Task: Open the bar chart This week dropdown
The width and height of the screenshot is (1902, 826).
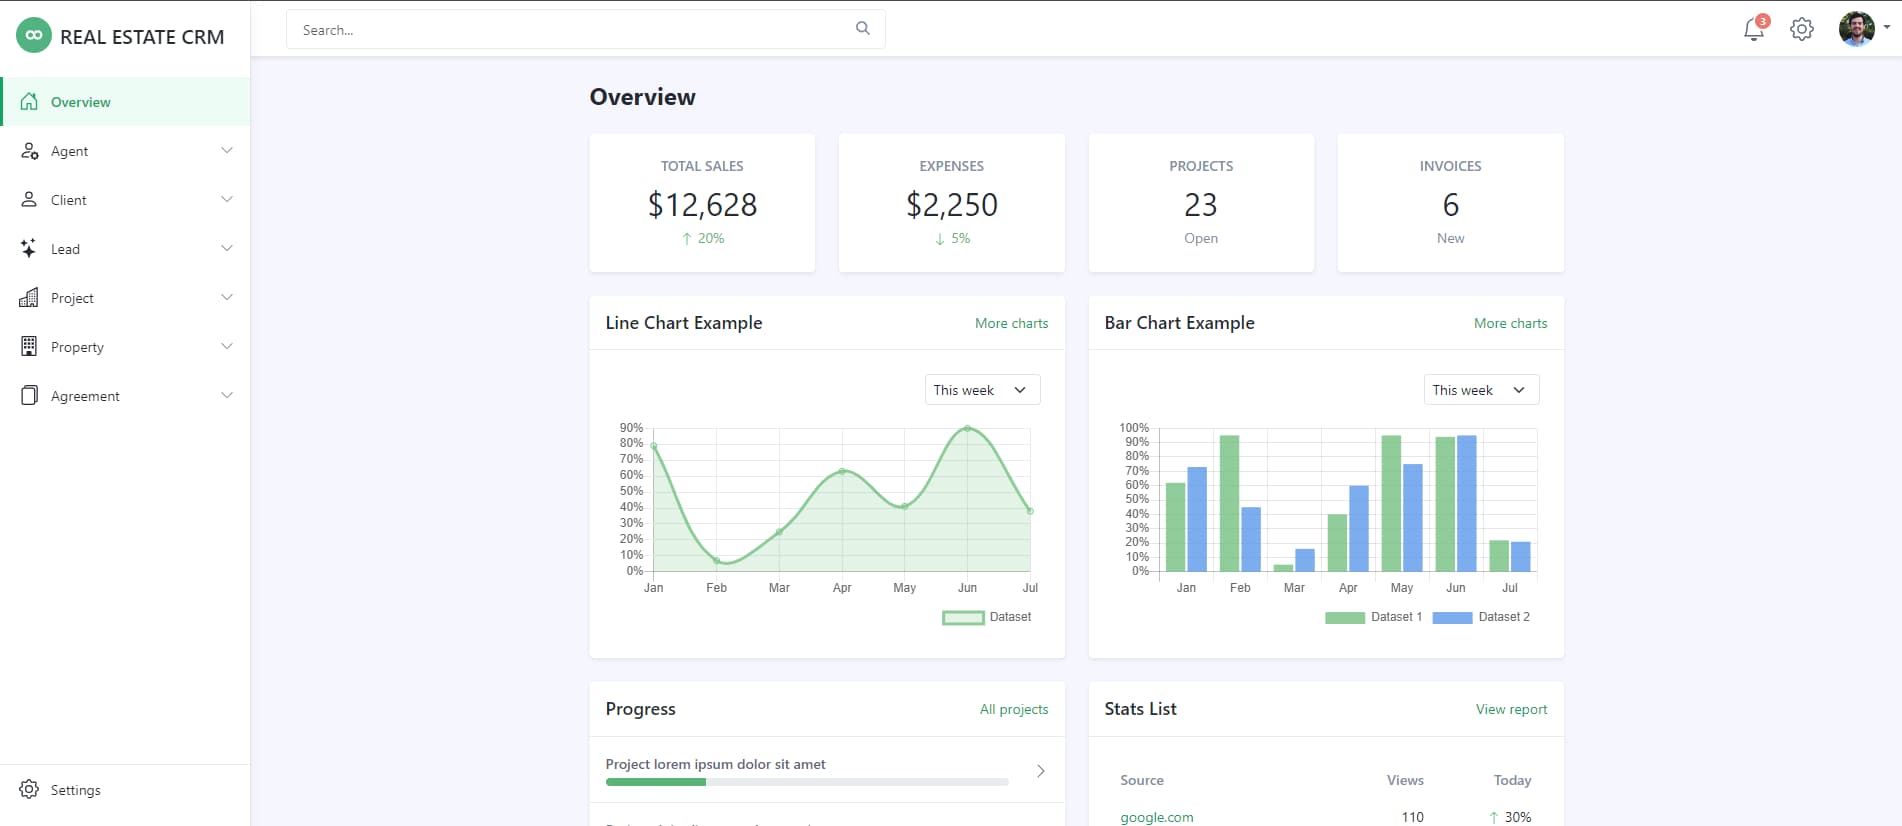Action: tap(1481, 390)
